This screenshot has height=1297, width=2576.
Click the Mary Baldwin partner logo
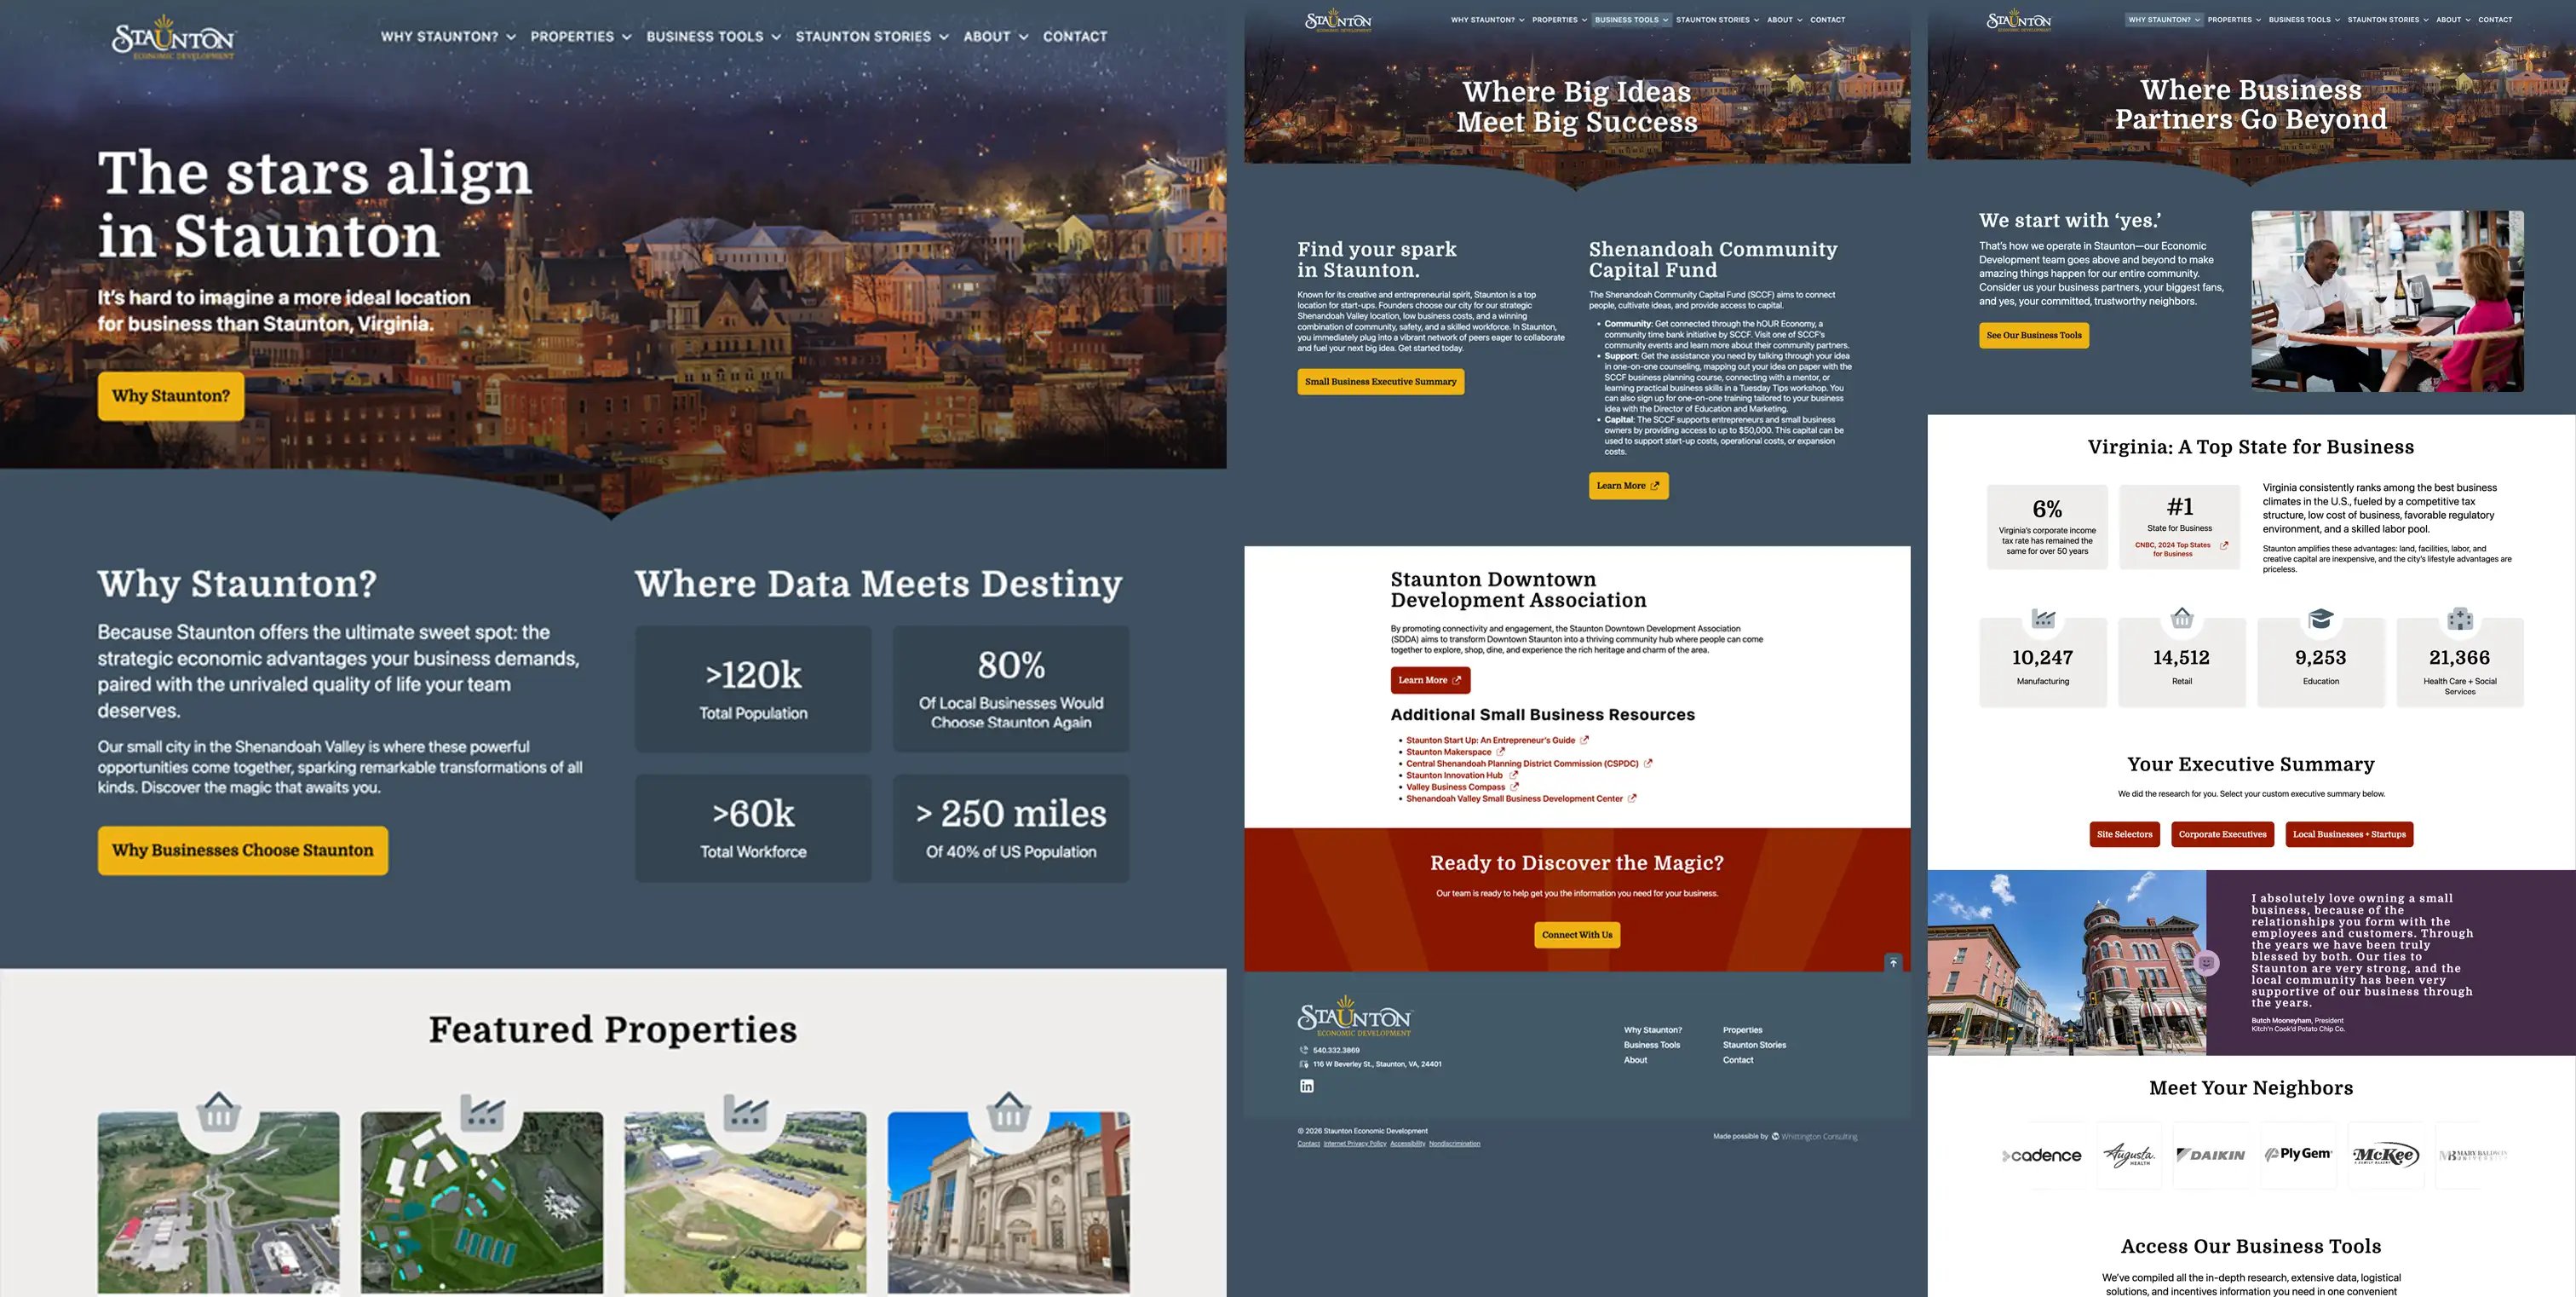(2472, 1155)
